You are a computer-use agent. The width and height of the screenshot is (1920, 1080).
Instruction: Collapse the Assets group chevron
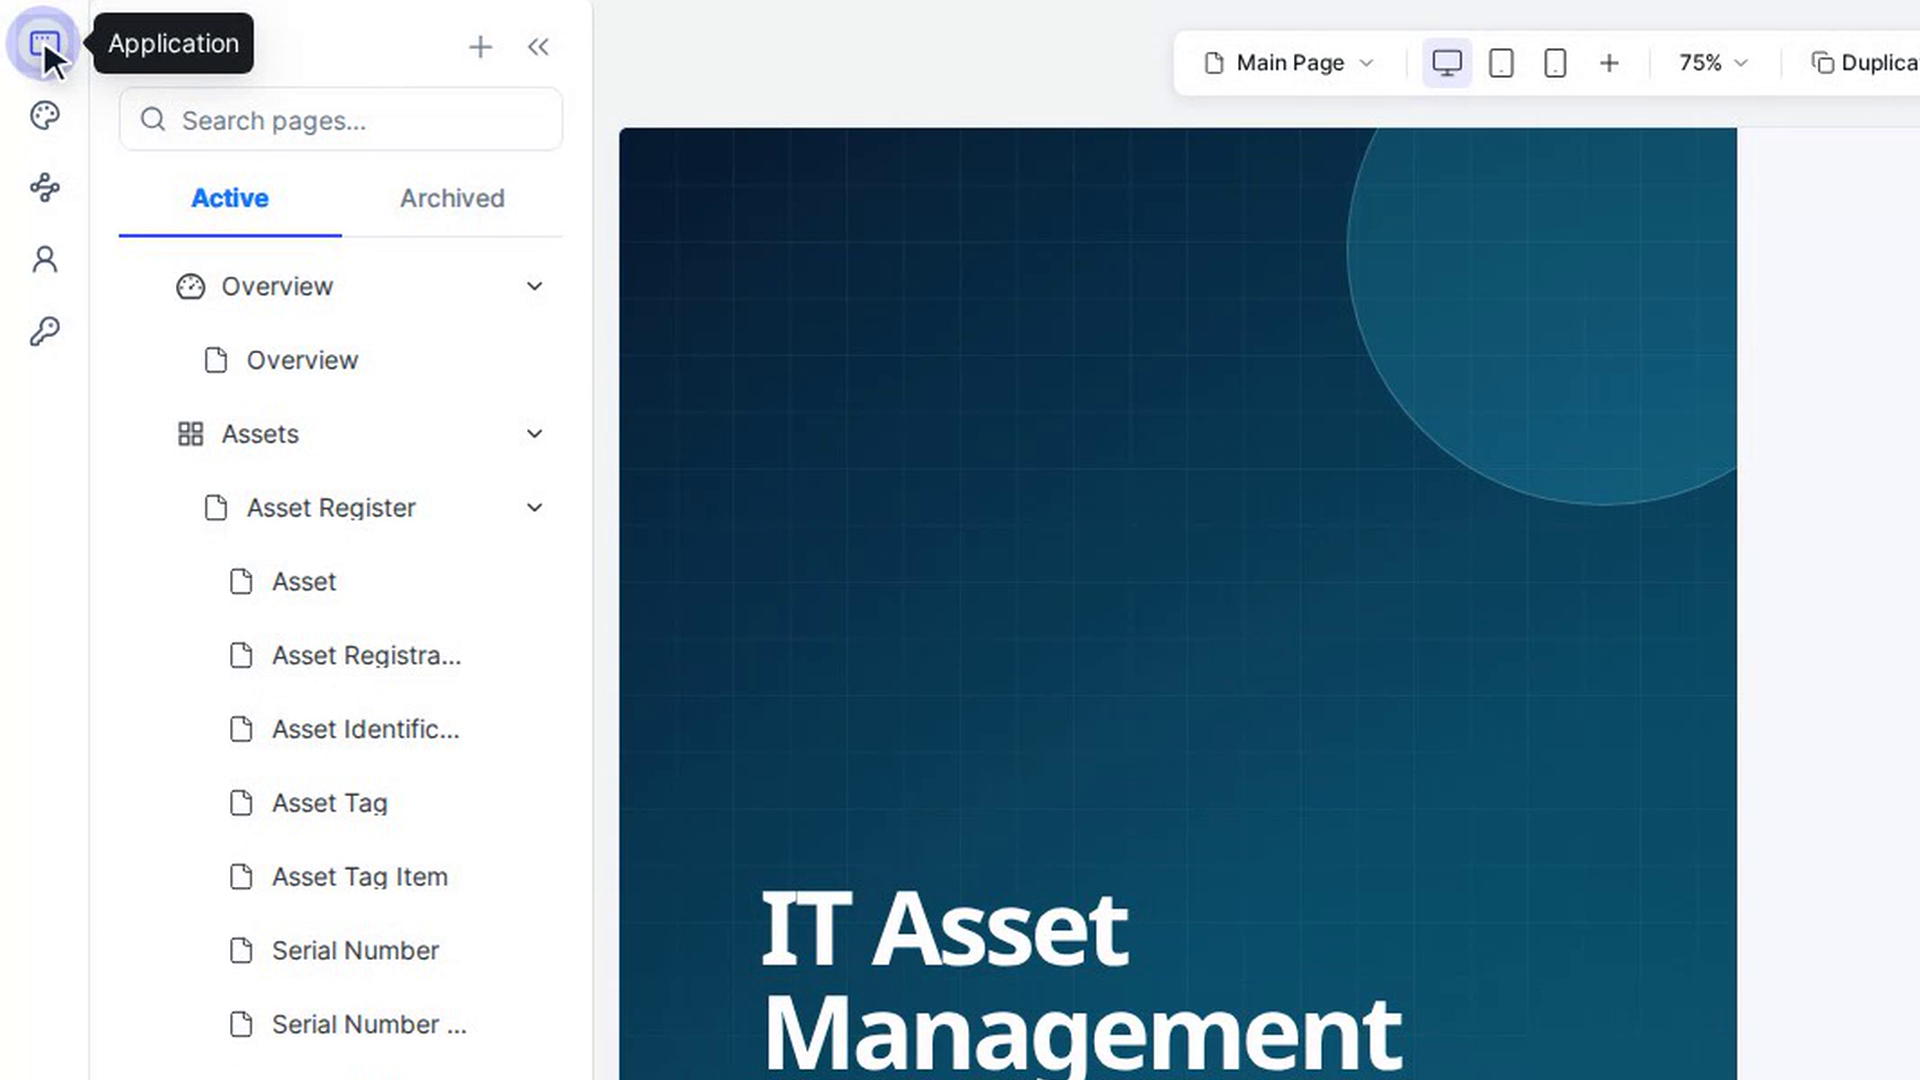[x=535, y=434]
